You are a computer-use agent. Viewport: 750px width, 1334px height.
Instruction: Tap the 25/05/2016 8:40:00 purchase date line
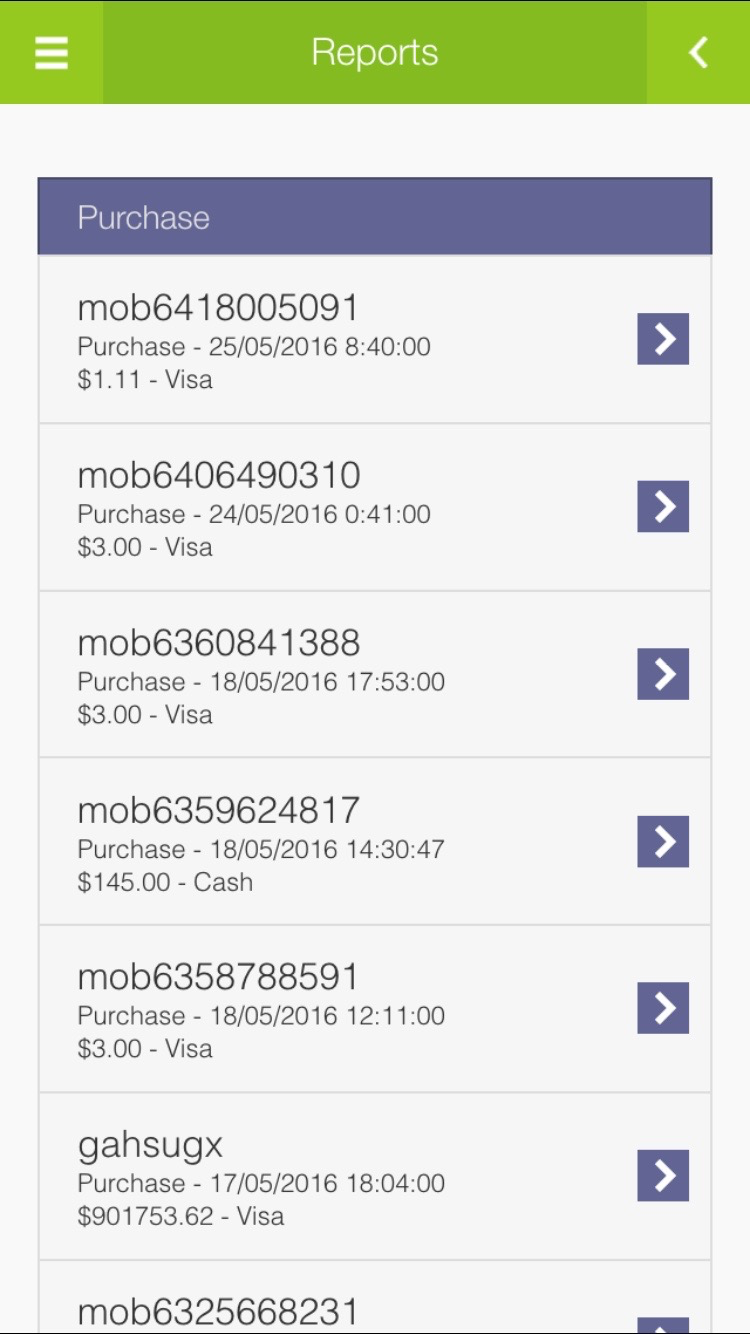[254, 347]
